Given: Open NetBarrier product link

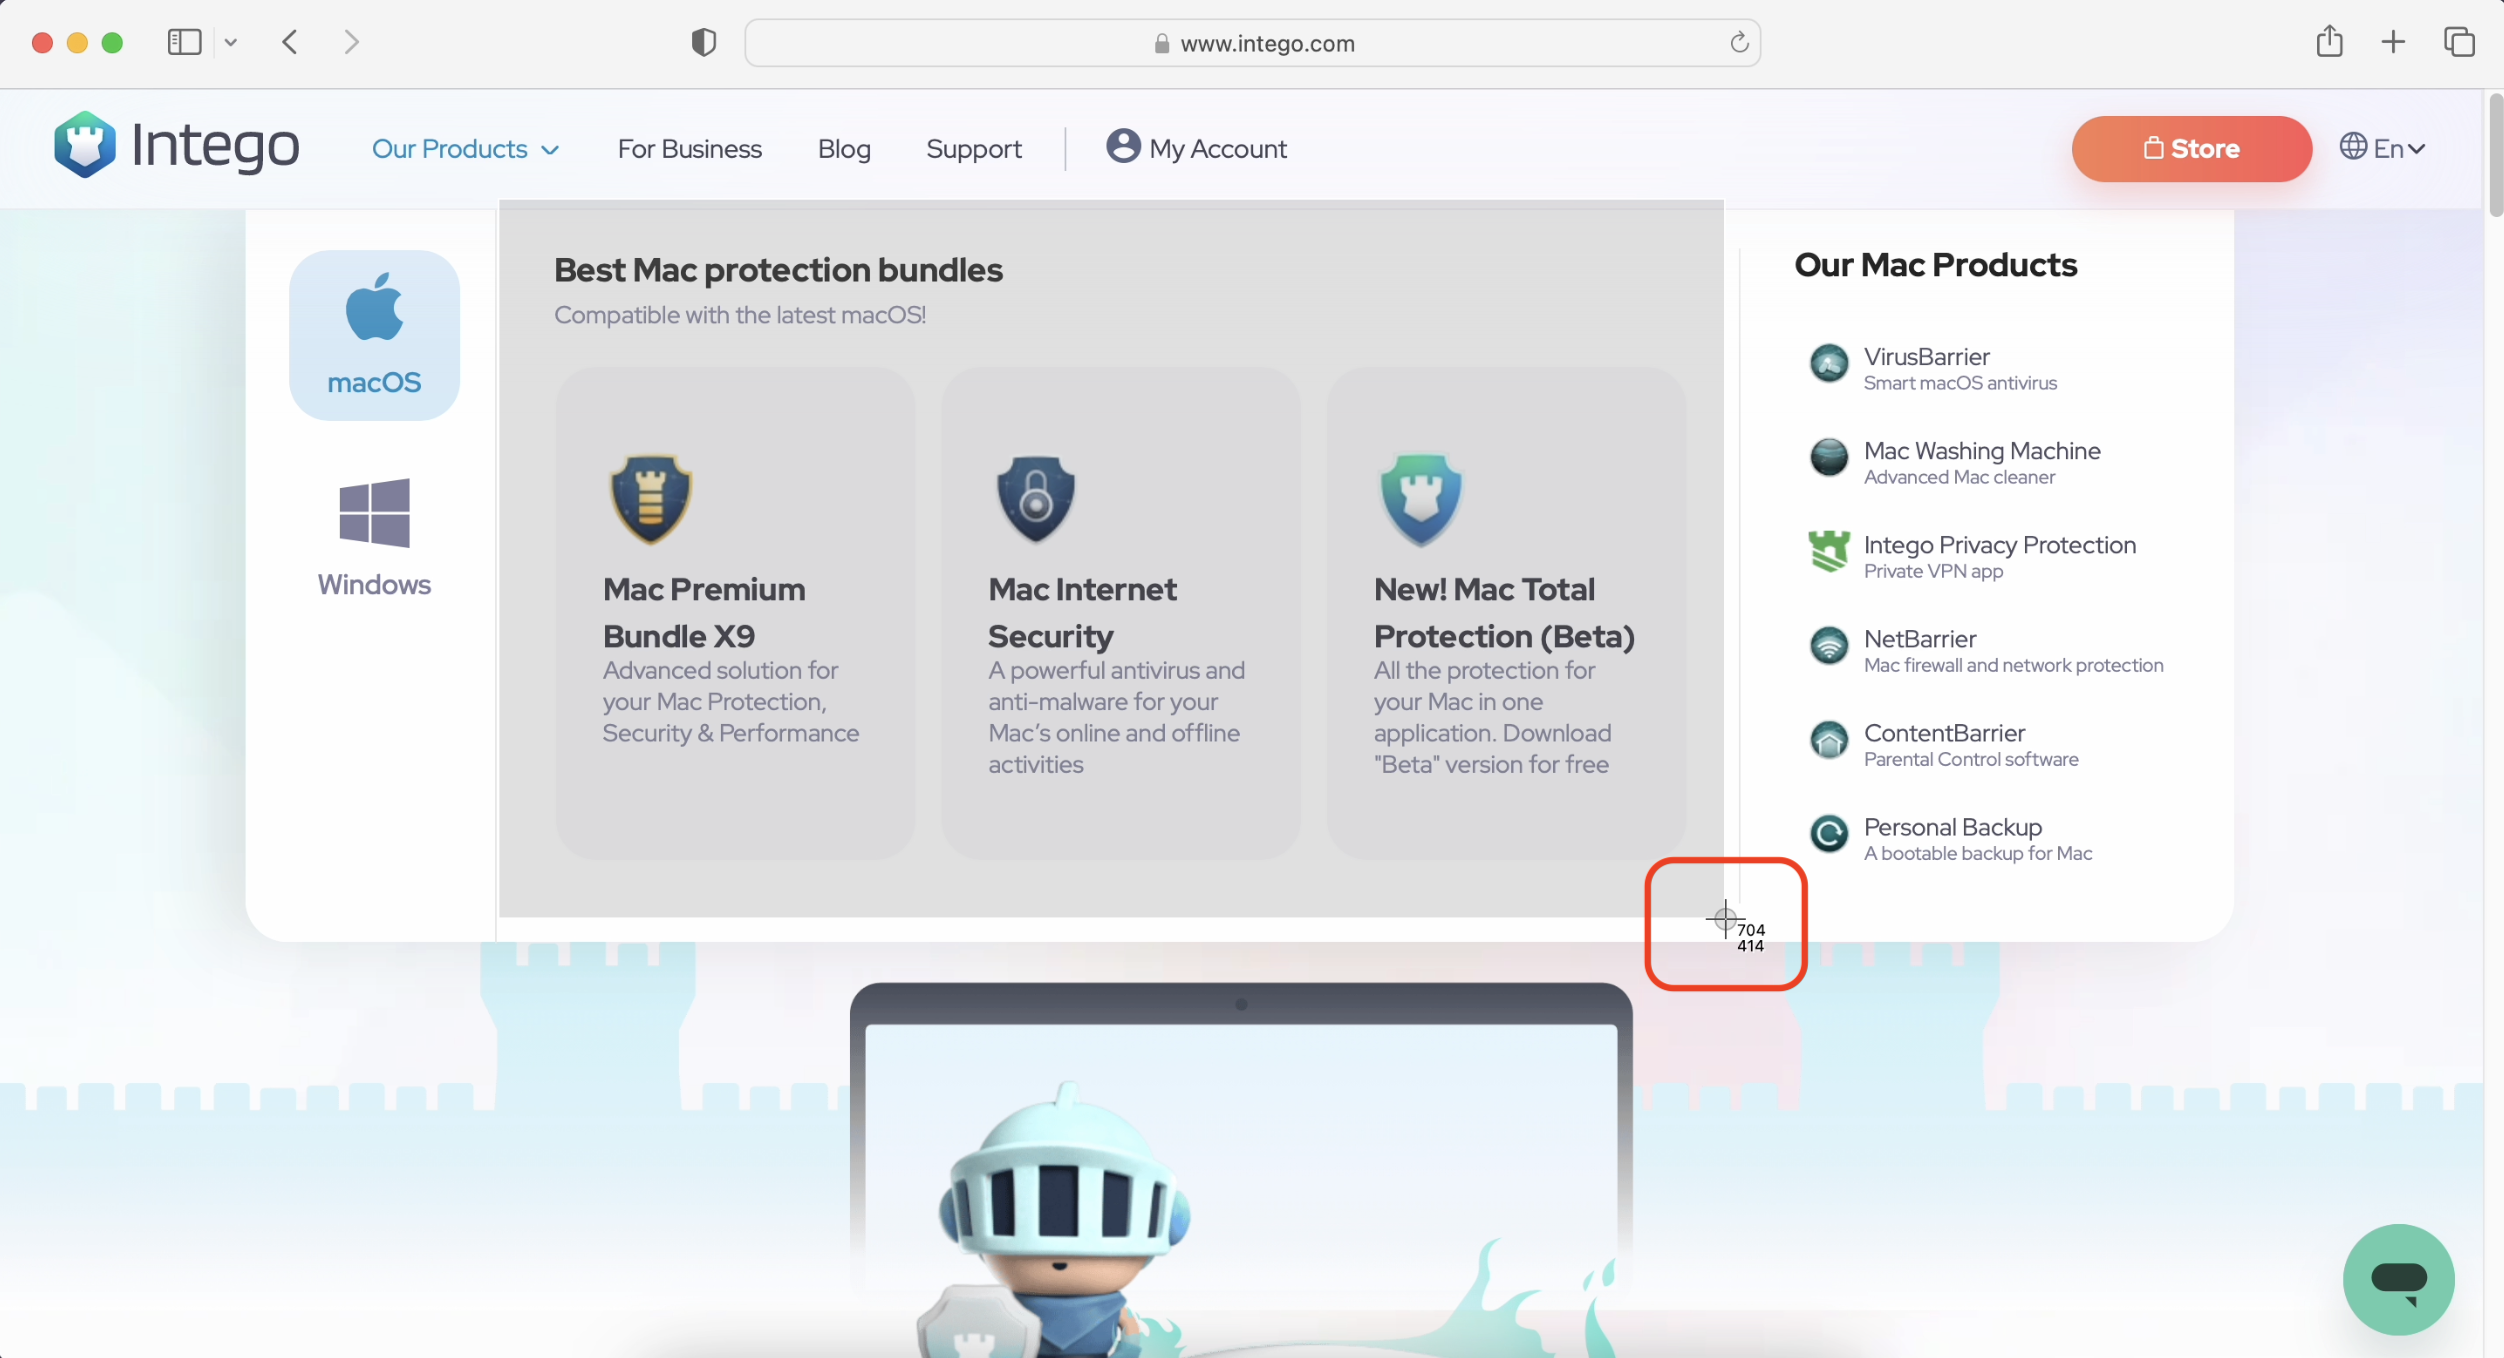Looking at the screenshot, I should pos(1919,639).
